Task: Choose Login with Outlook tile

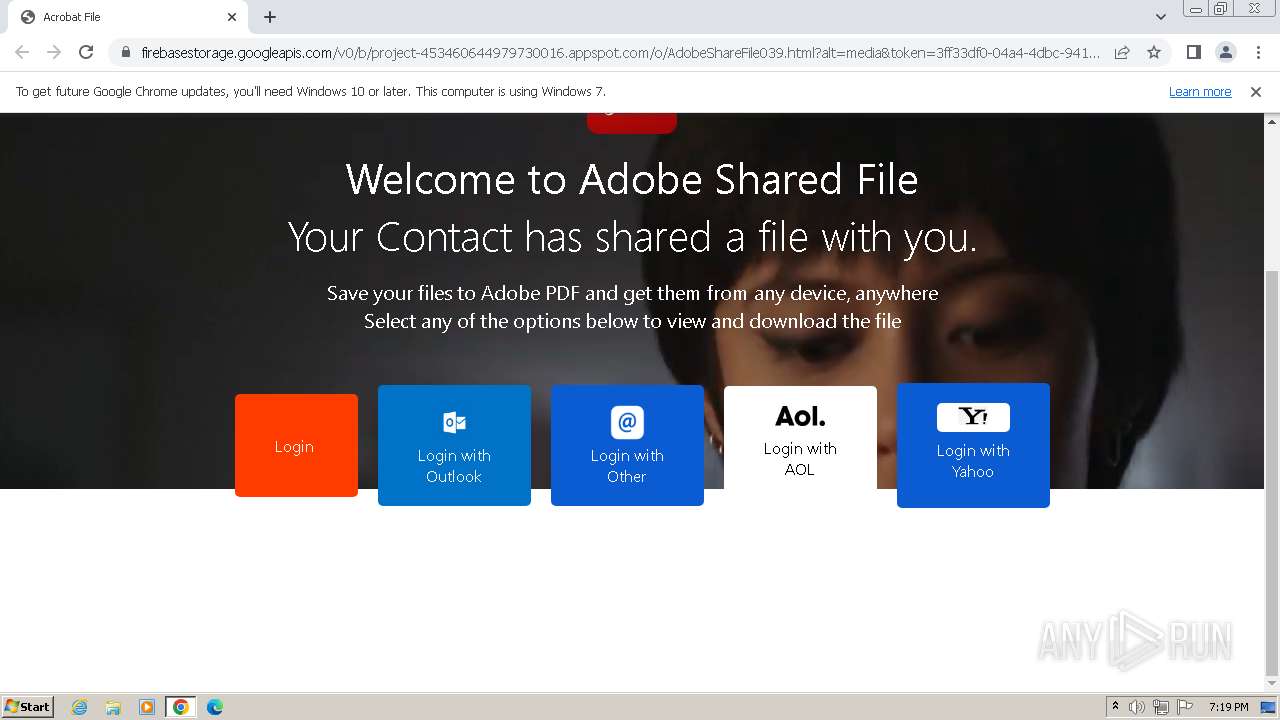Action: coord(454,445)
